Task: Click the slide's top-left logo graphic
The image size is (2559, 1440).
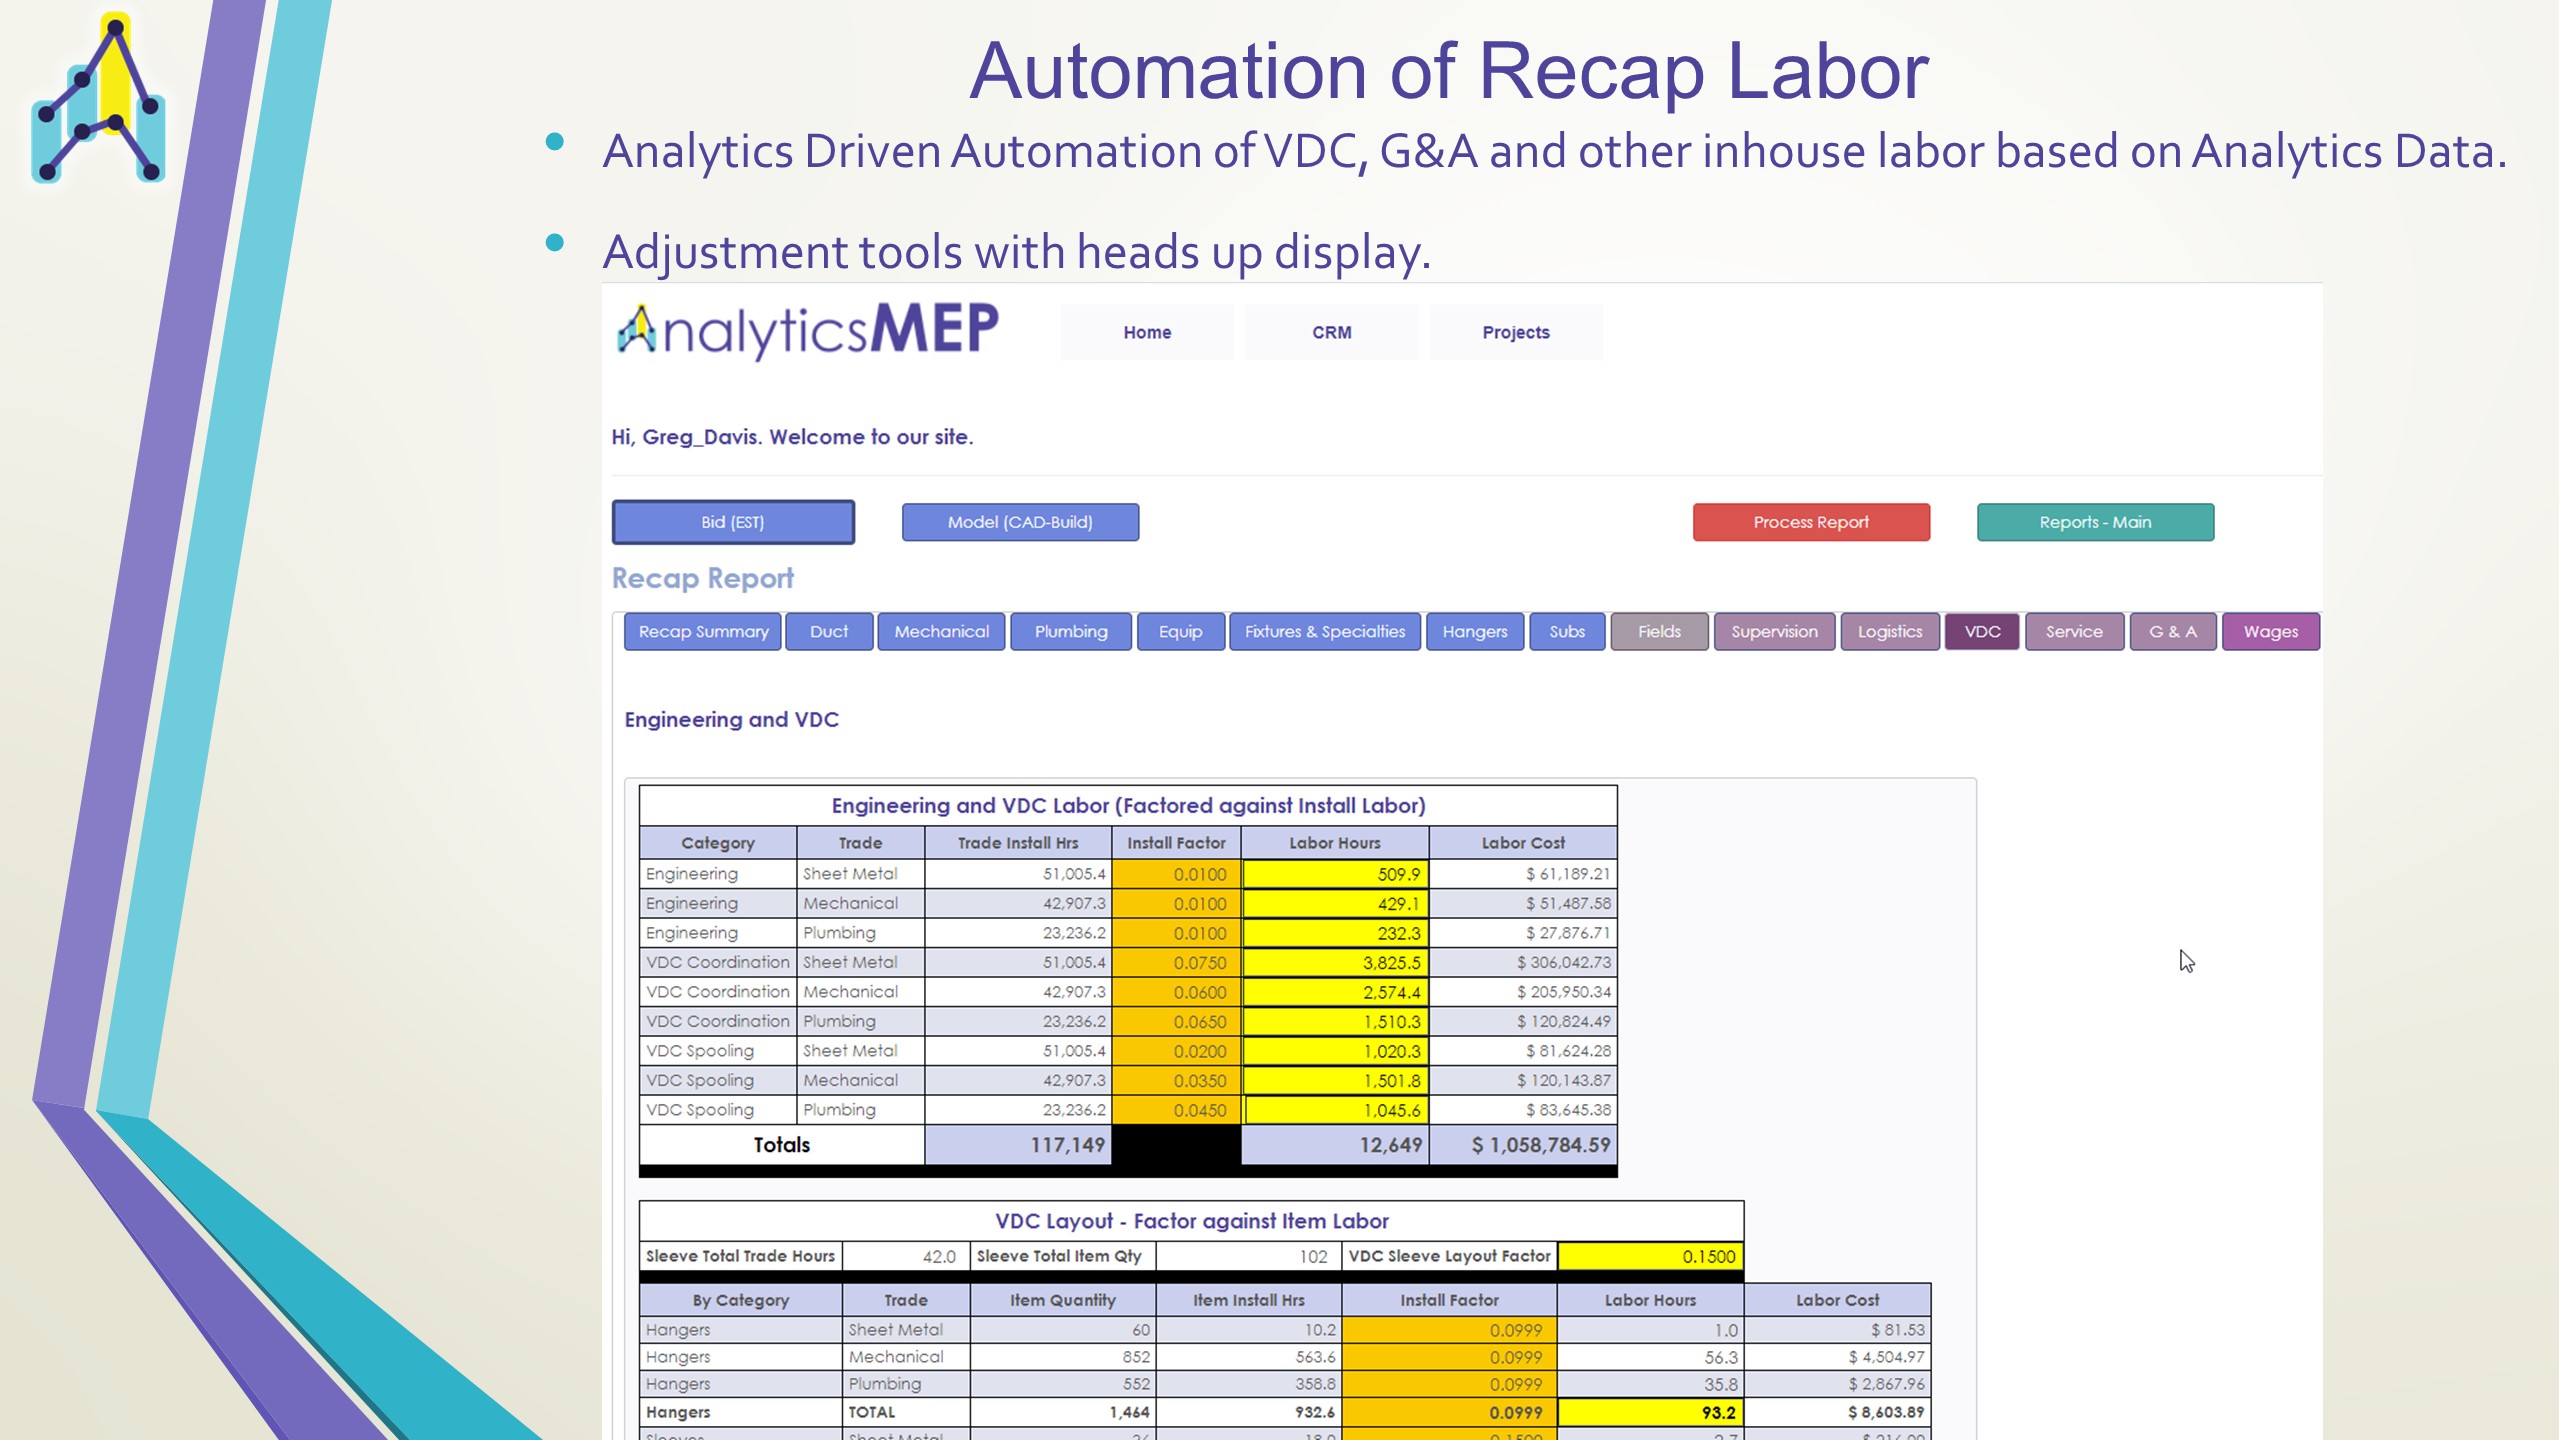Action: [x=98, y=100]
